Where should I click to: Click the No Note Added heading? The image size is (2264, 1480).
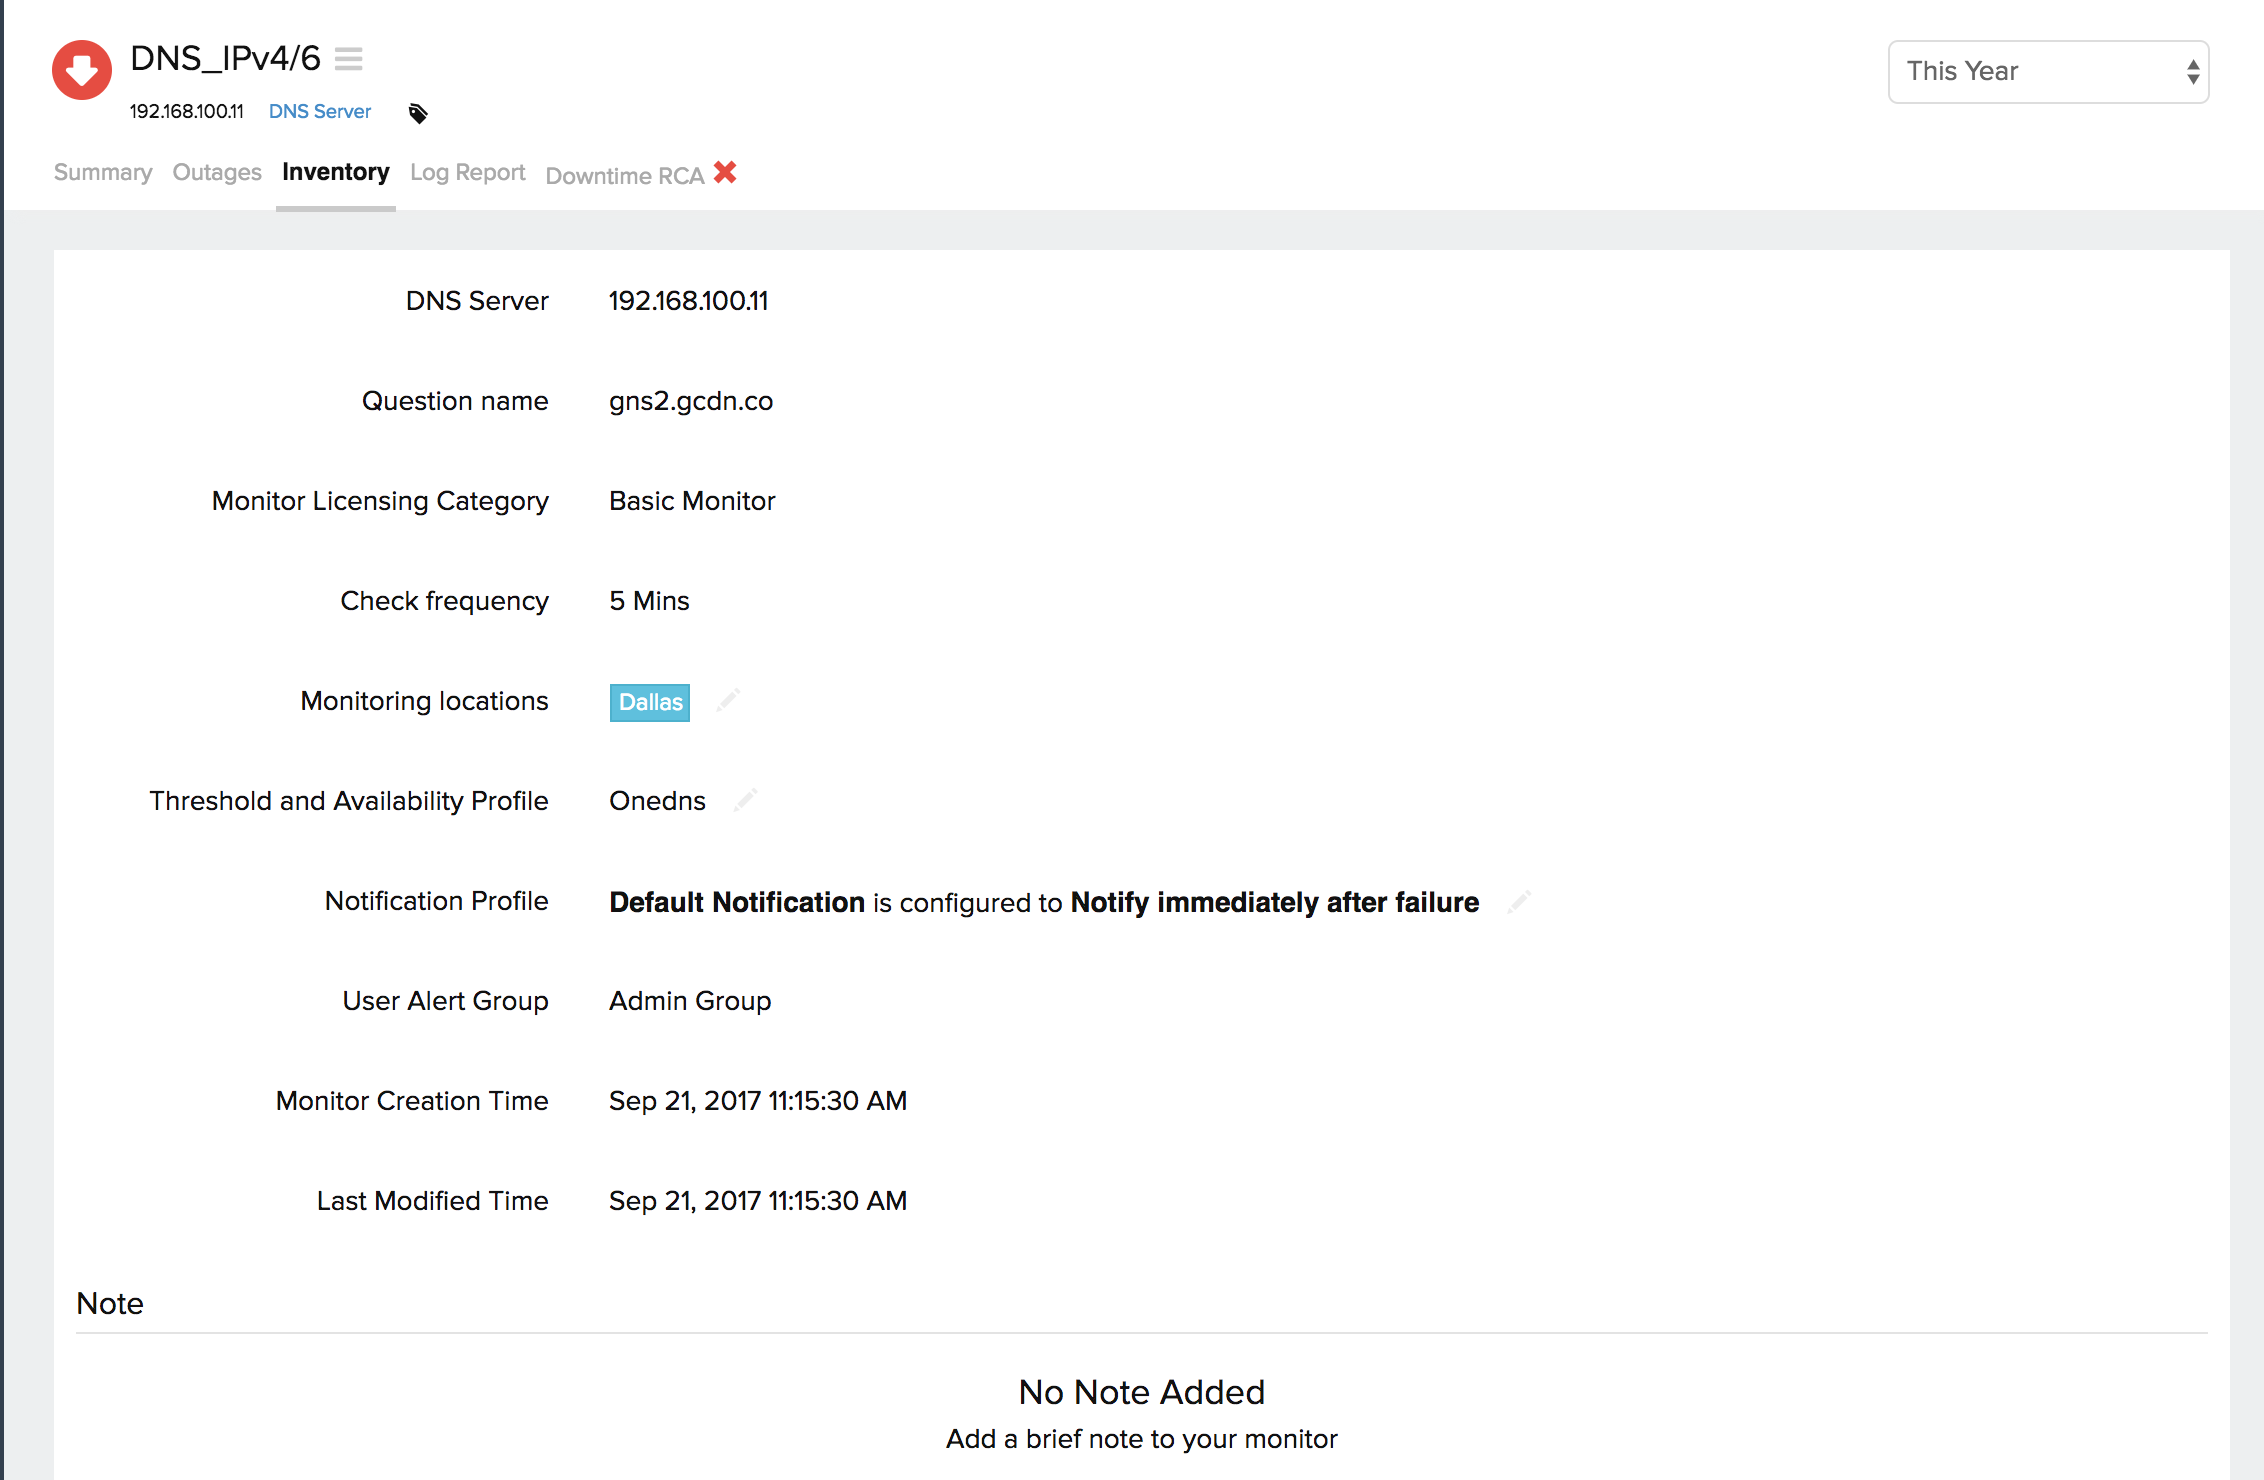point(1141,1391)
